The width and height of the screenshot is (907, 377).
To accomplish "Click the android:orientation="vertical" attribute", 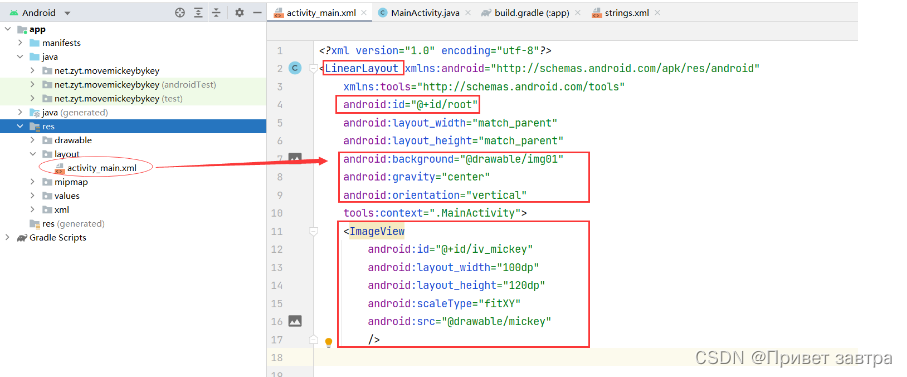I will (435, 195).
